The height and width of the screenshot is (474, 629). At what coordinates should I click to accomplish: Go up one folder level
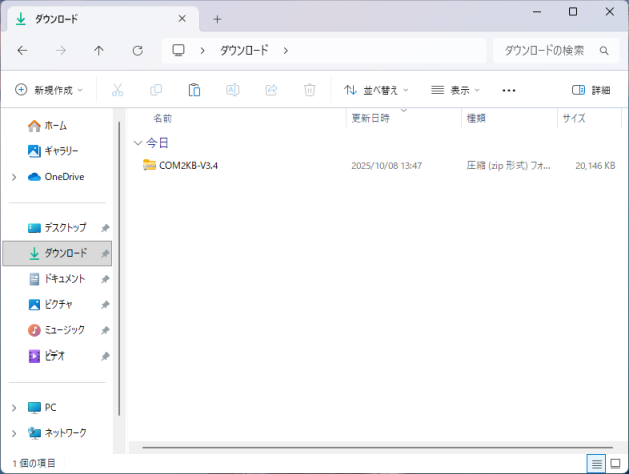coord(99,50)
